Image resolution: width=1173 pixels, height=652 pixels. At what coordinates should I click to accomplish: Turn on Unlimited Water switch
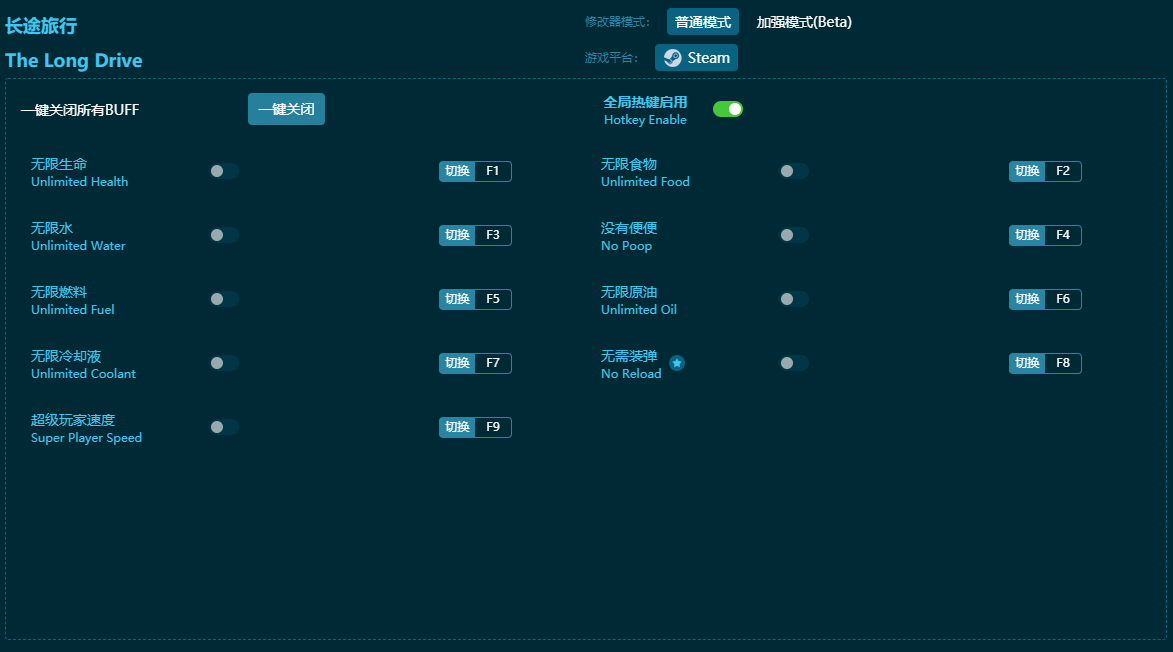coord(224,235)
